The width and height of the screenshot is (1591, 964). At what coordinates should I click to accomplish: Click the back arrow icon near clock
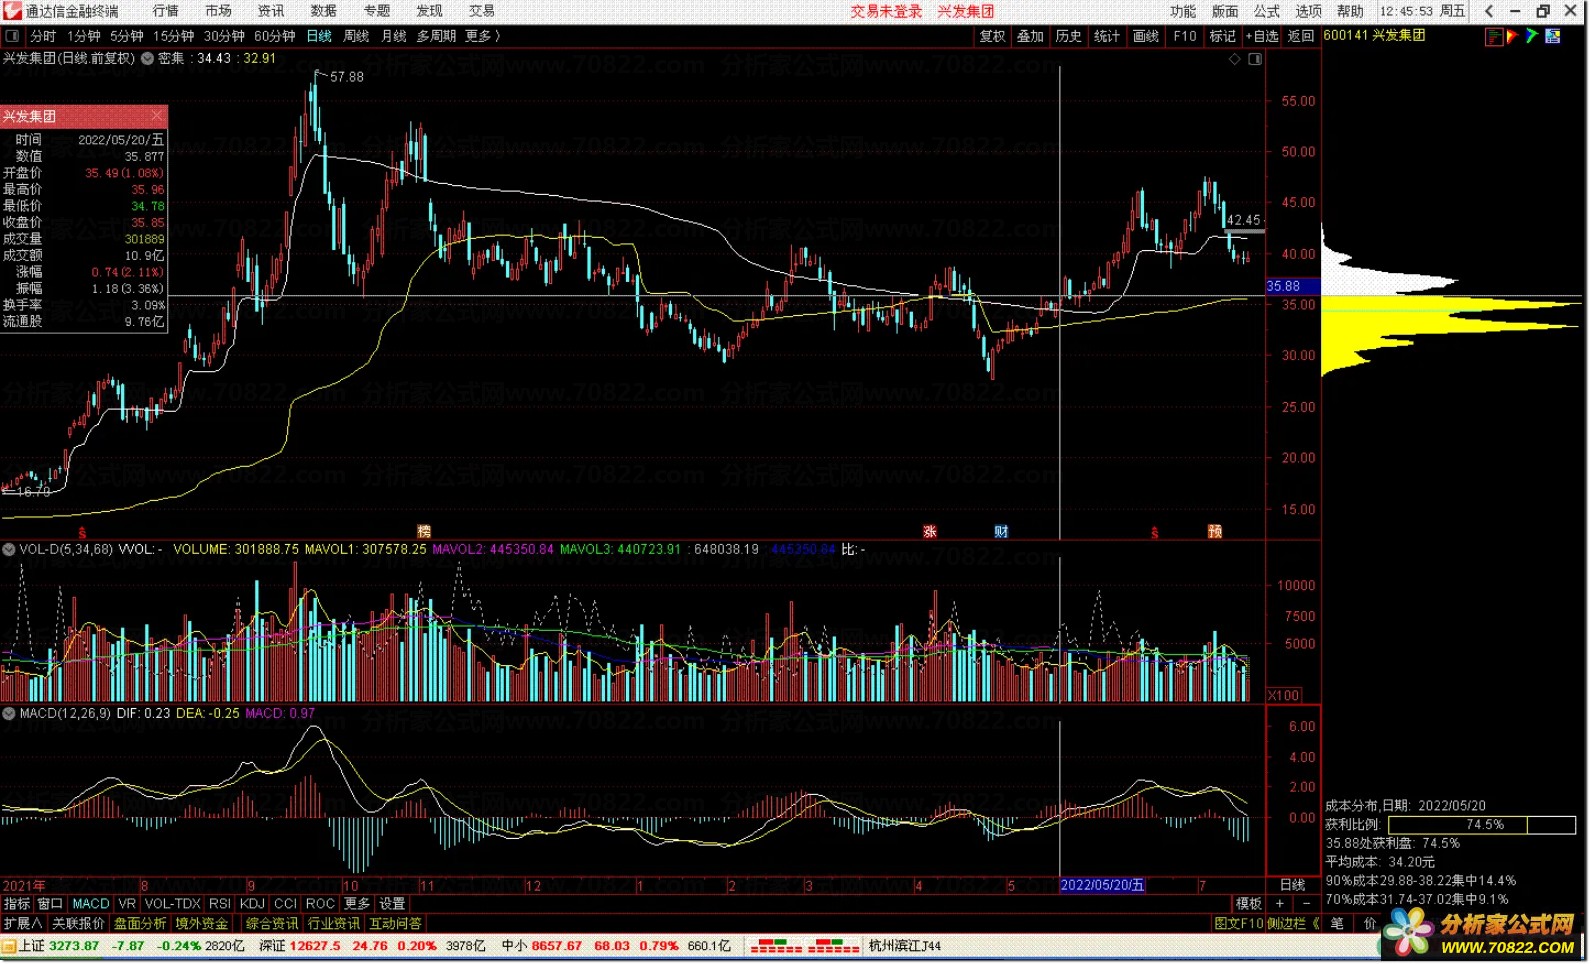click(1489, 11)
